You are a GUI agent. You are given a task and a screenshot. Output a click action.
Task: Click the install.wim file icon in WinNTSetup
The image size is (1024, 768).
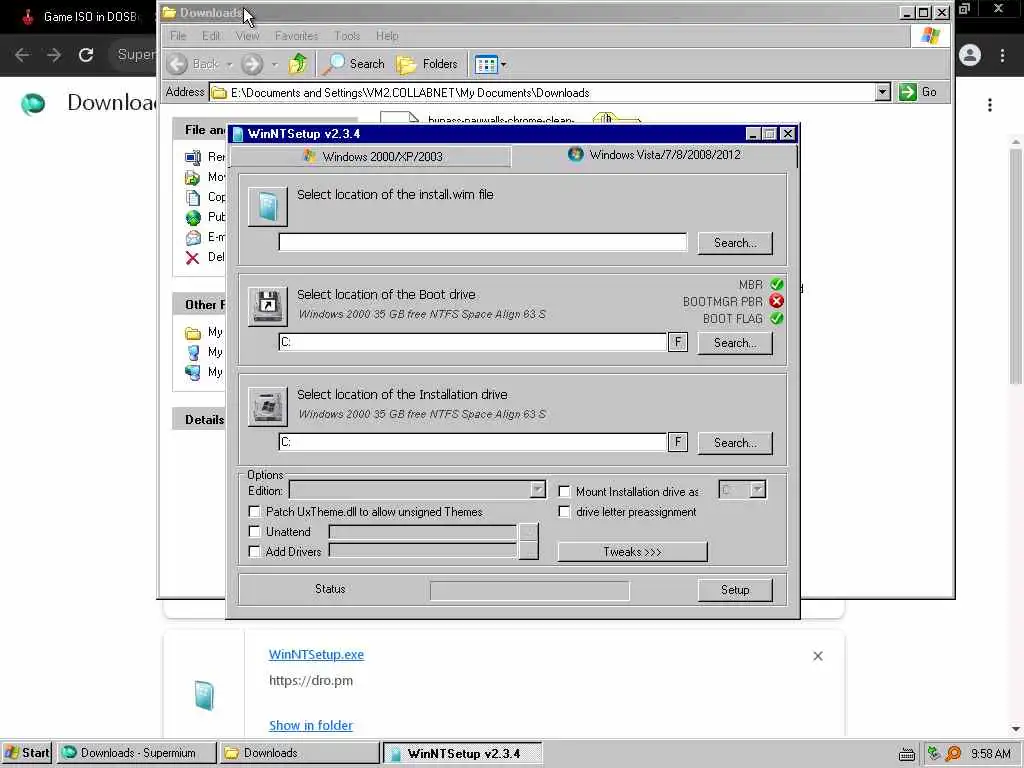(267, 206)
